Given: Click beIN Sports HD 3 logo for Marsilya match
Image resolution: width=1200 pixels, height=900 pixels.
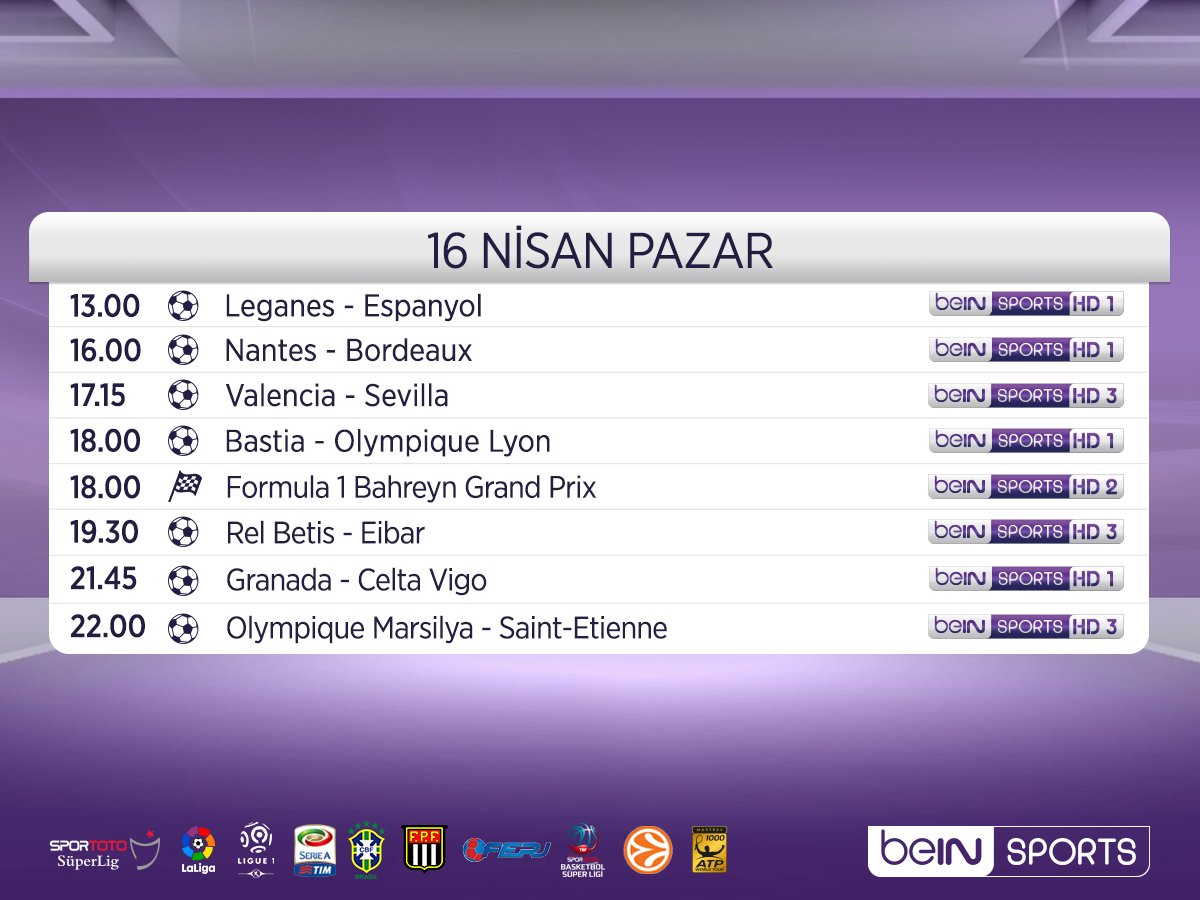Looking at the screenshot, I should pyautogui.click(x=1026, y=626).
